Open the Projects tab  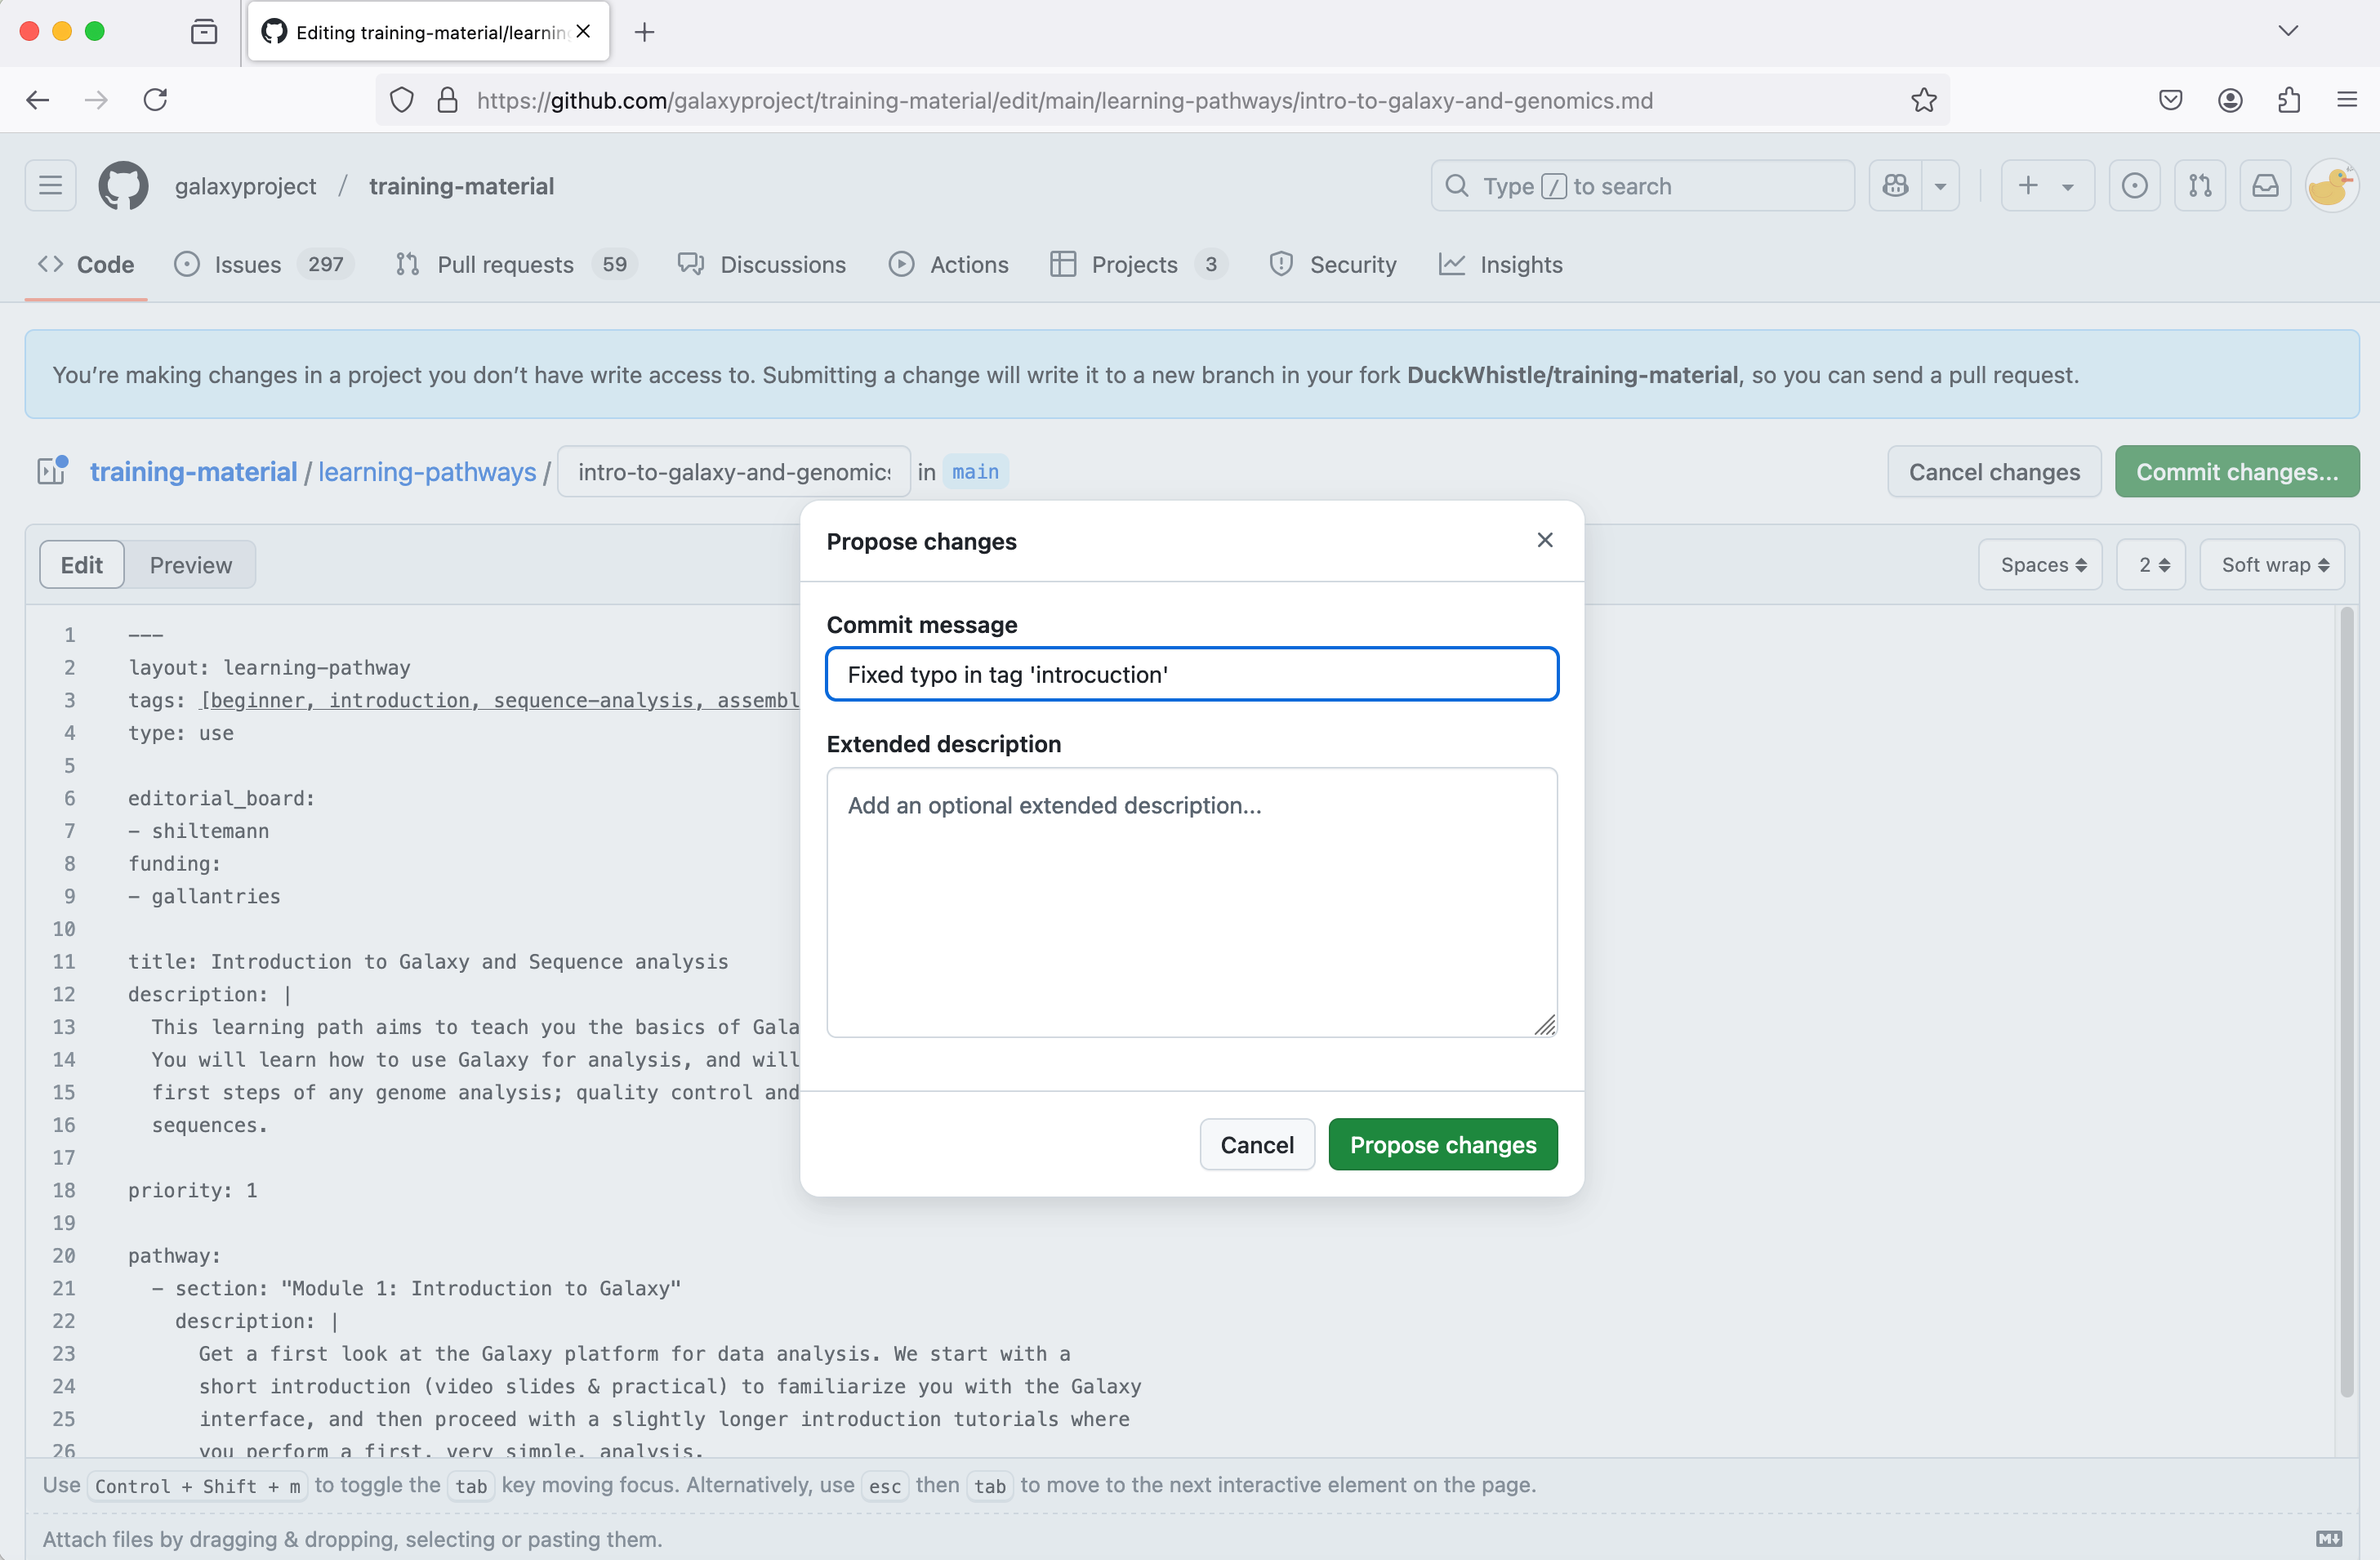[x=1139, y=264]
